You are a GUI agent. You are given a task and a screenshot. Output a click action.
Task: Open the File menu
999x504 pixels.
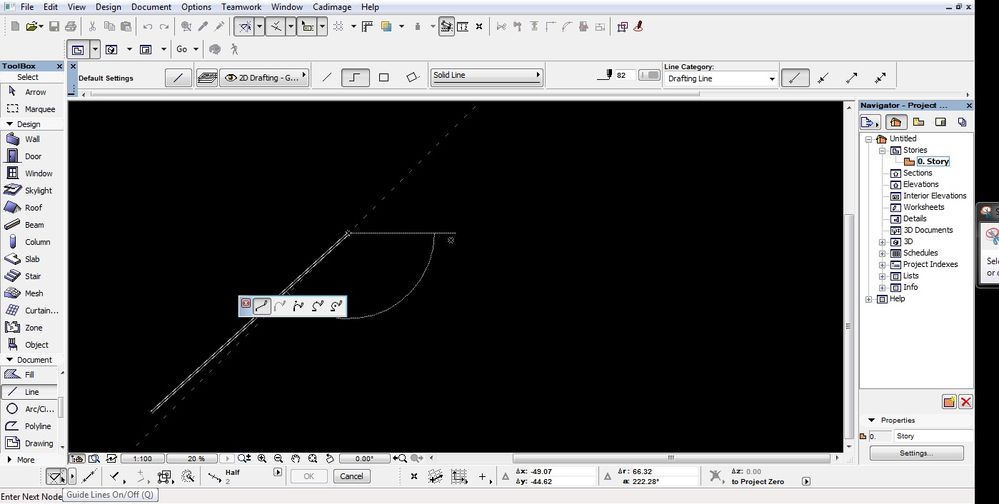tap(27, 7)
